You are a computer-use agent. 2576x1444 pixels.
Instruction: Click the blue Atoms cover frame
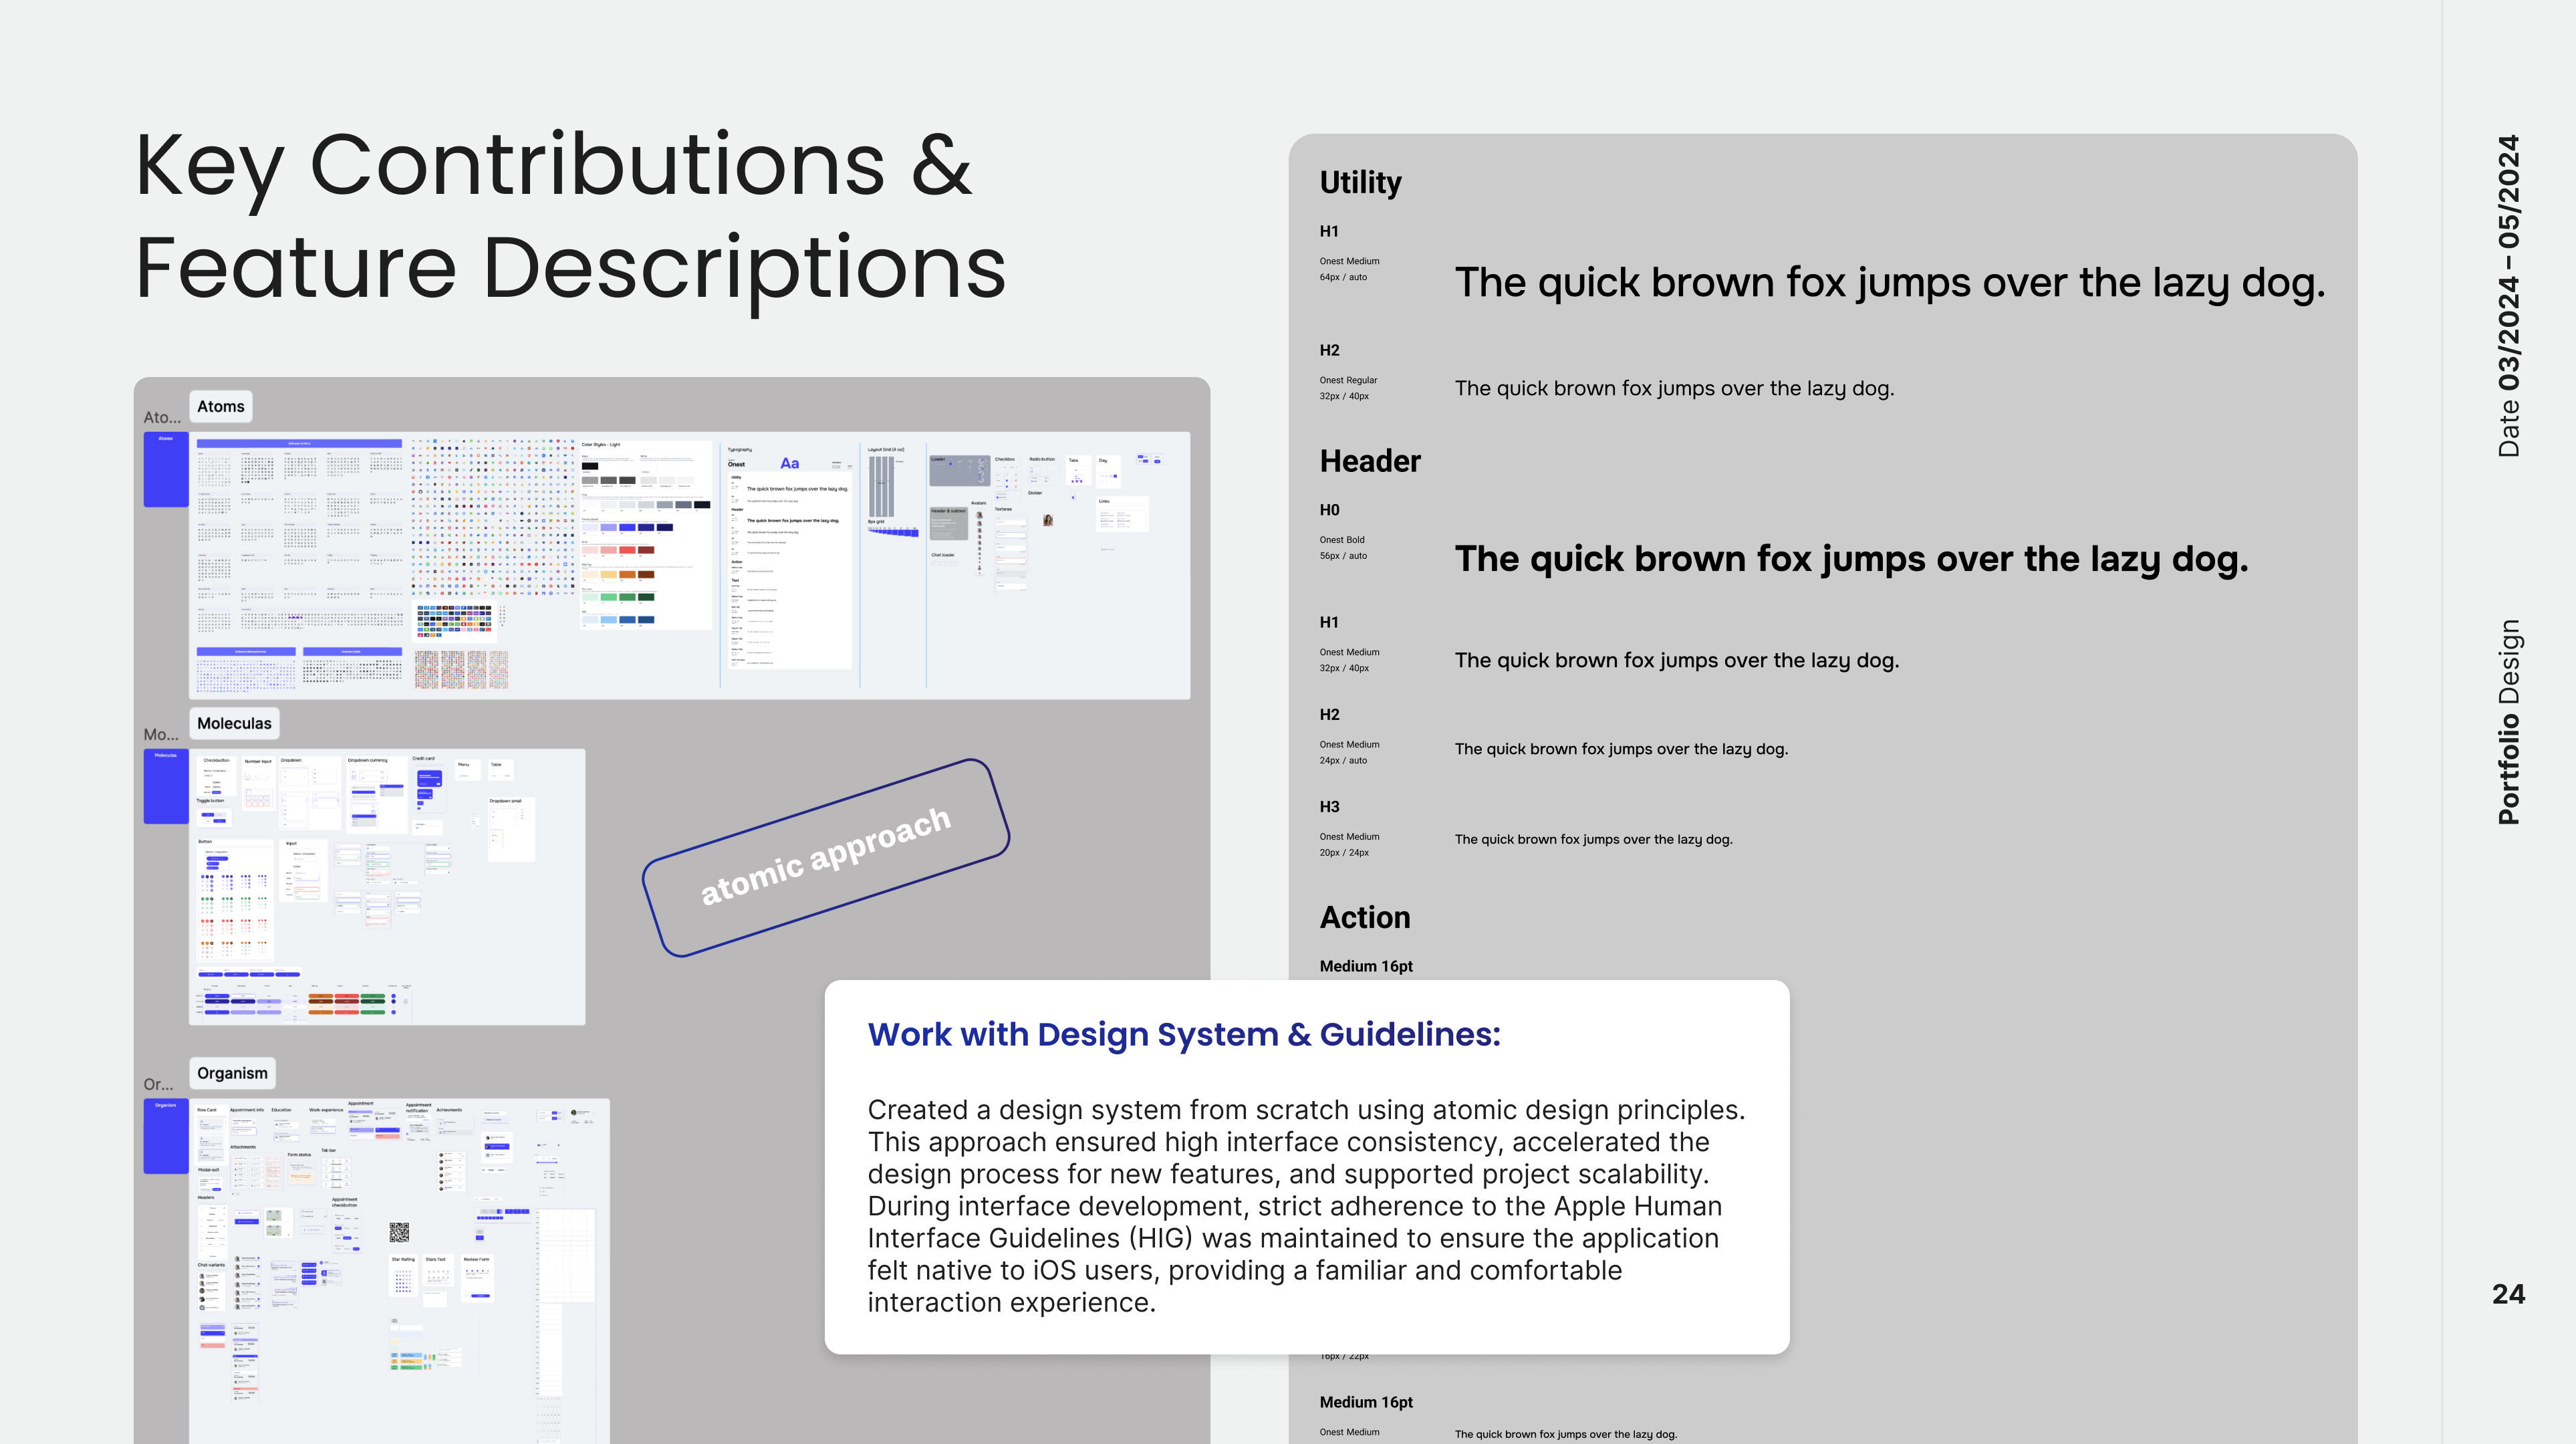click(x=166, y=470)
